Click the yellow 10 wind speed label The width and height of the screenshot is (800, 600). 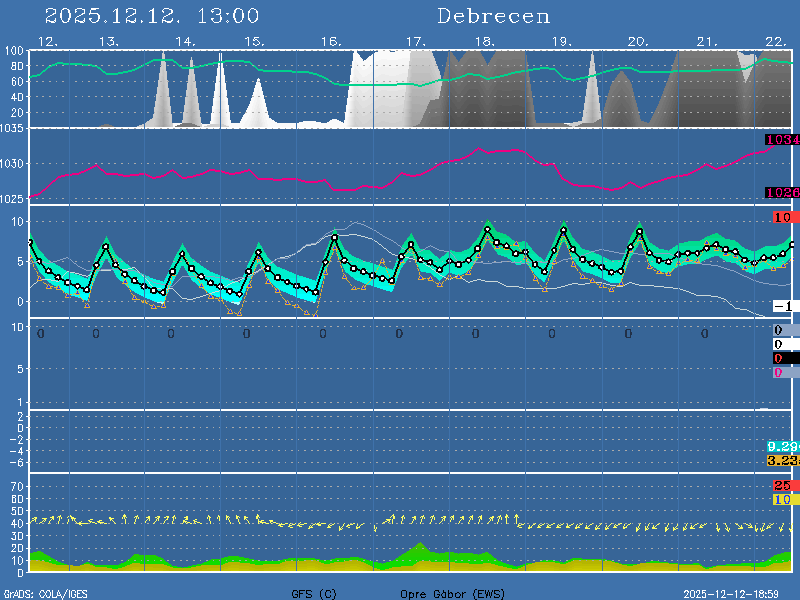pos(783,498)
